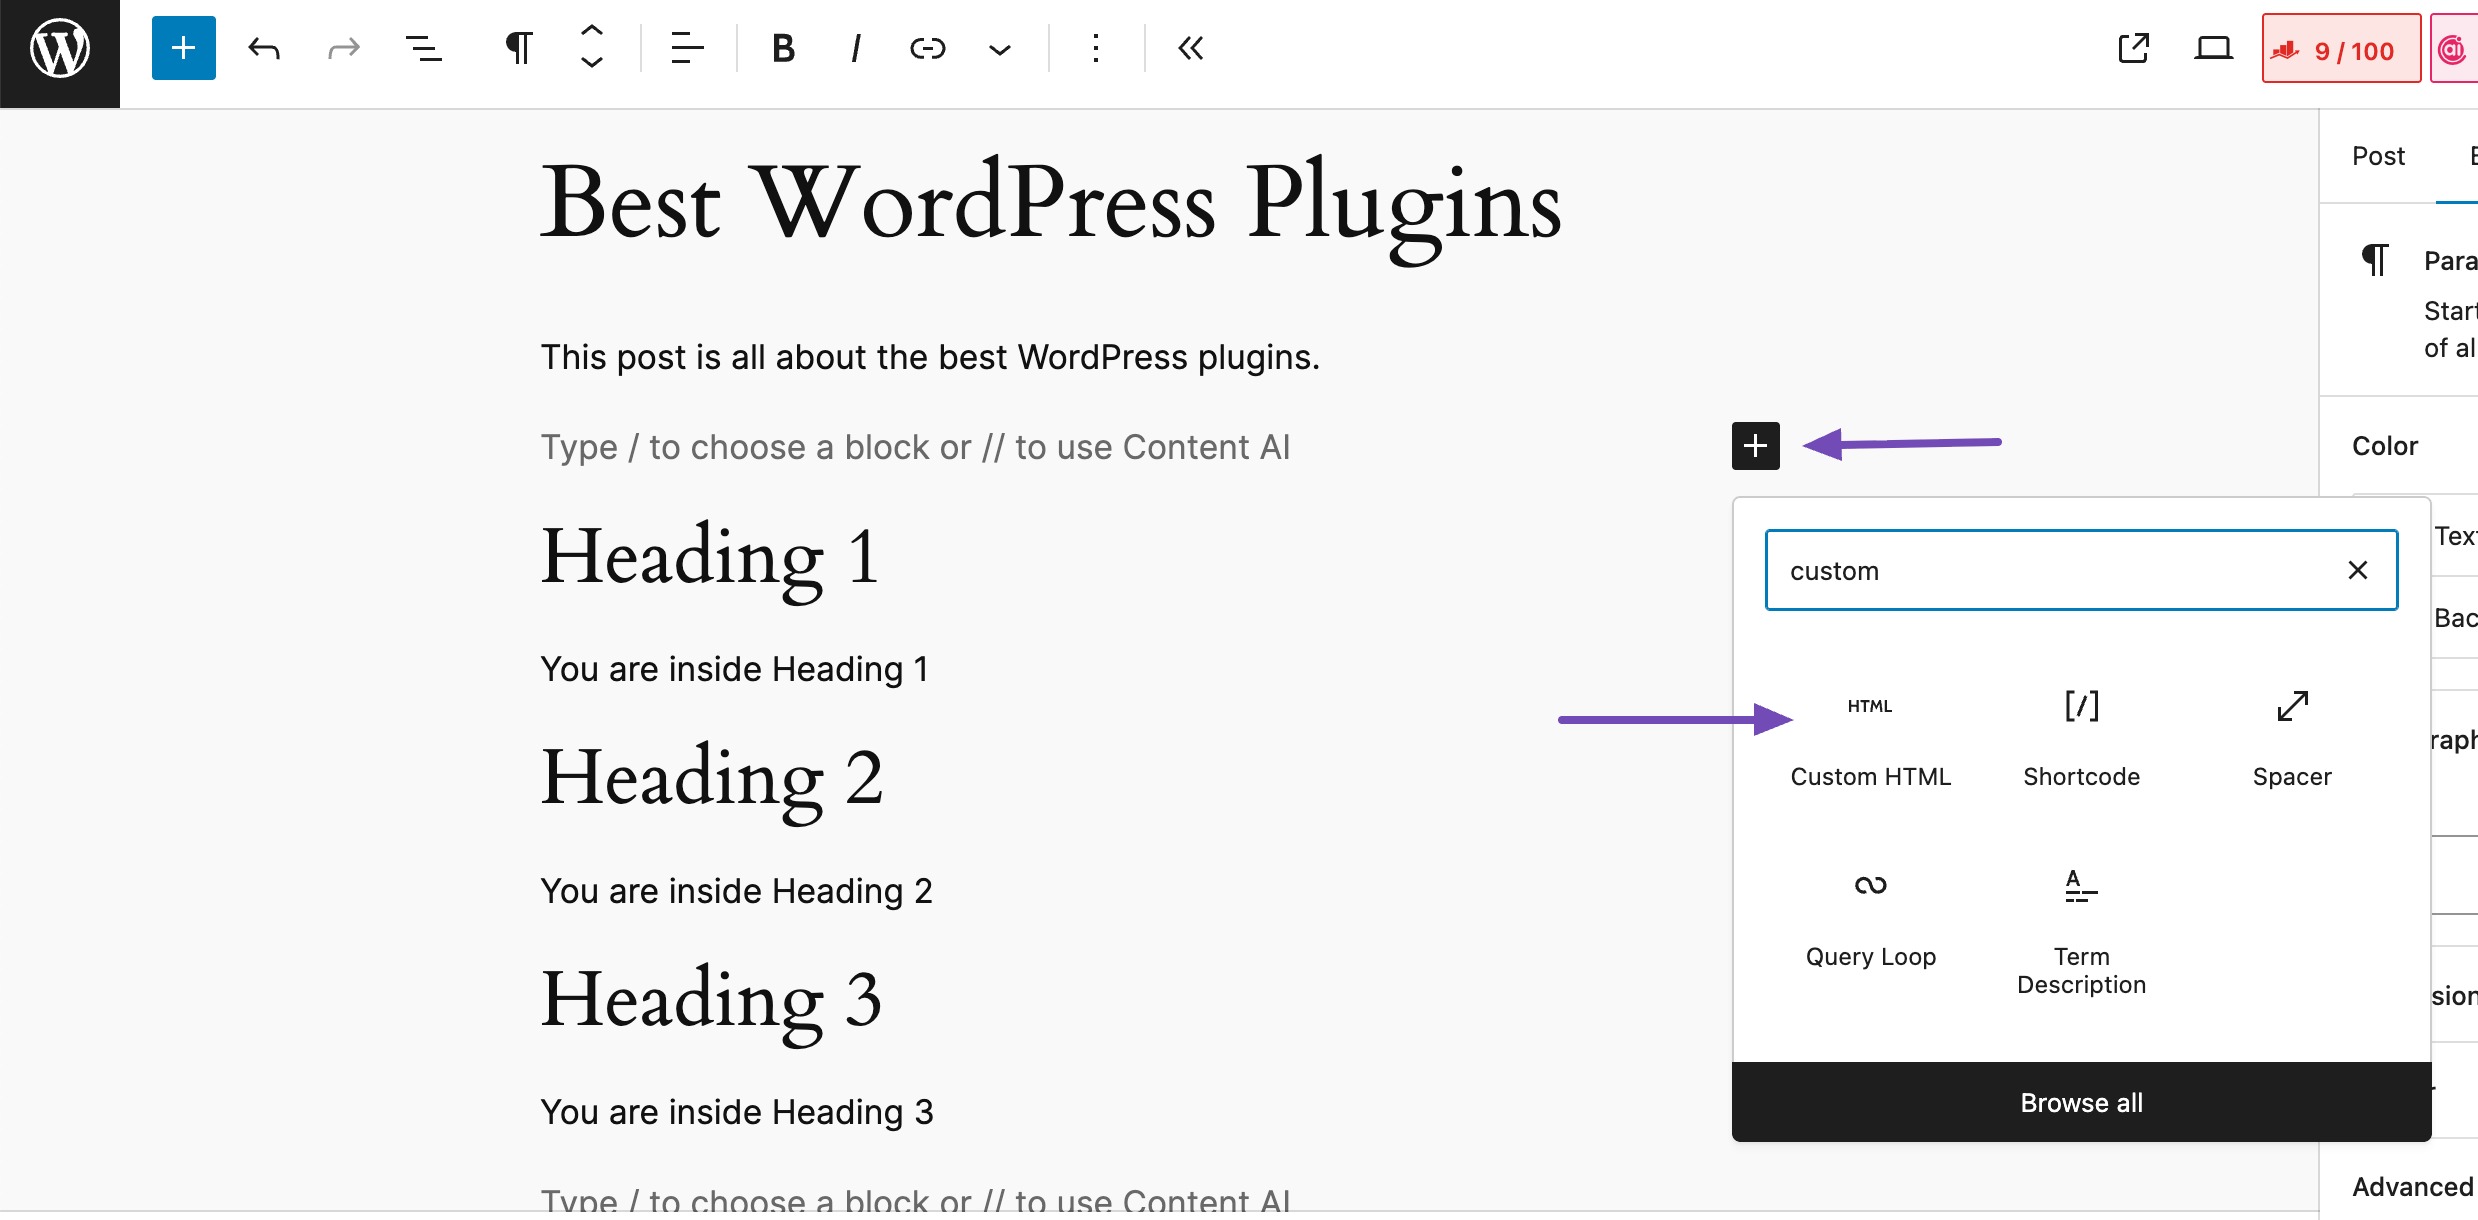Open post preview in new tab
The height and width of the screenshot is (1220, 2478).
click(2133, 48)
